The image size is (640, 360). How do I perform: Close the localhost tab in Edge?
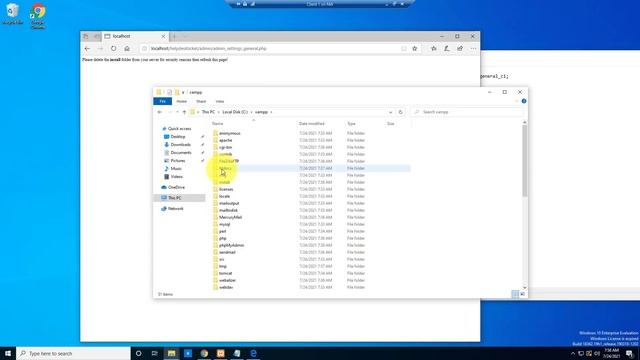click(163, 36)
